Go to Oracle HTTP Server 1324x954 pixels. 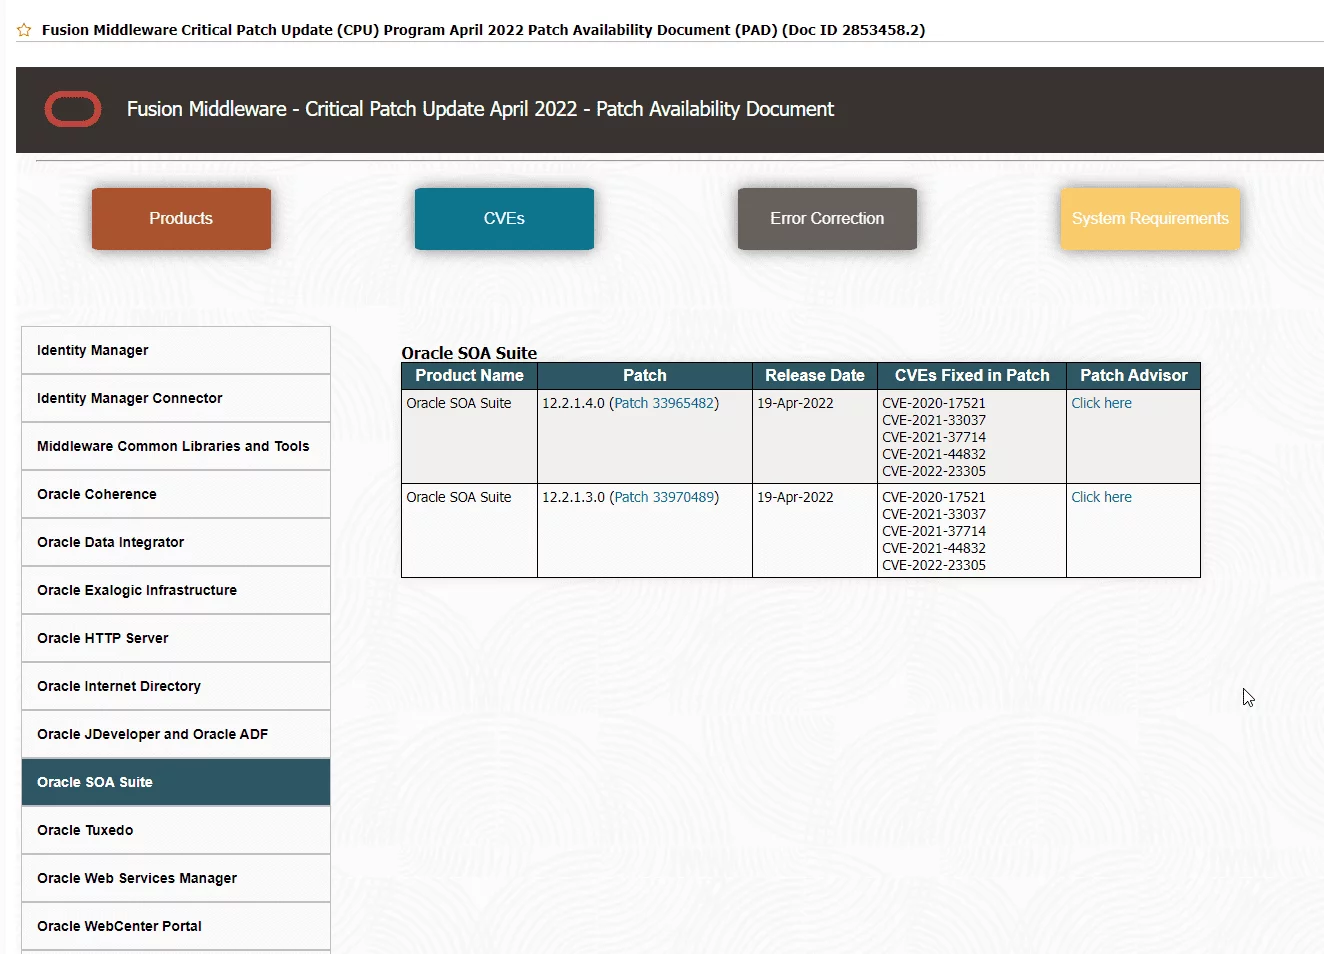(x=176, y=638)
